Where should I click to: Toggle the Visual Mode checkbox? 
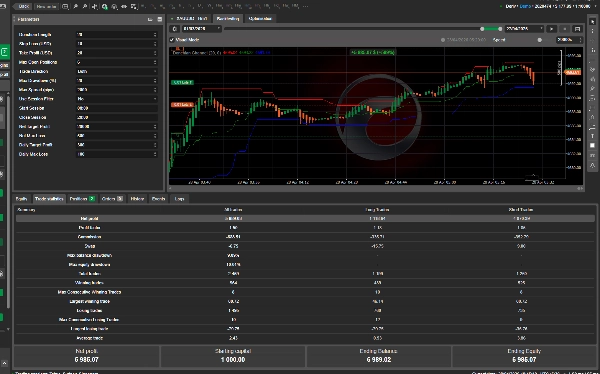click(x=172, y=40)
